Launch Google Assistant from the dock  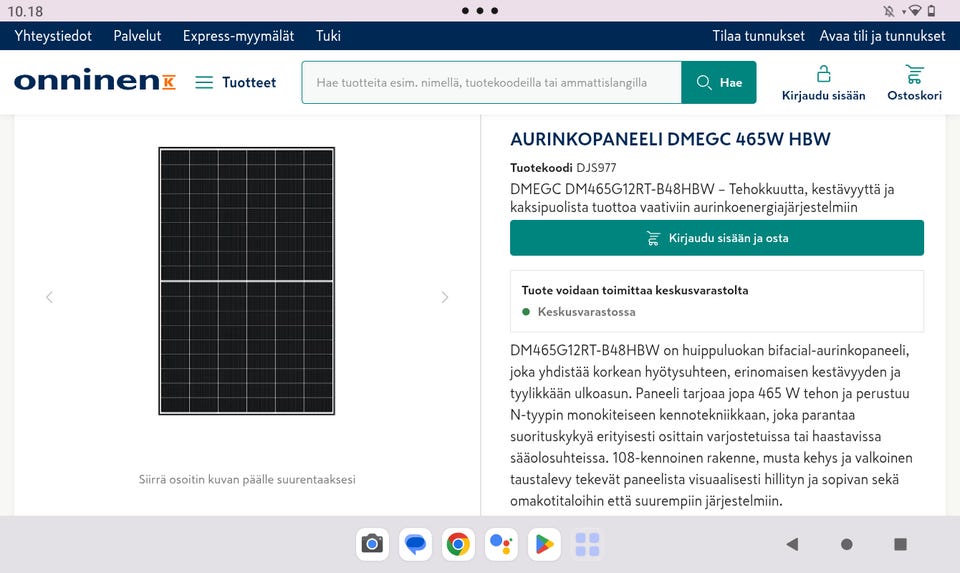(x=501, y=544)
